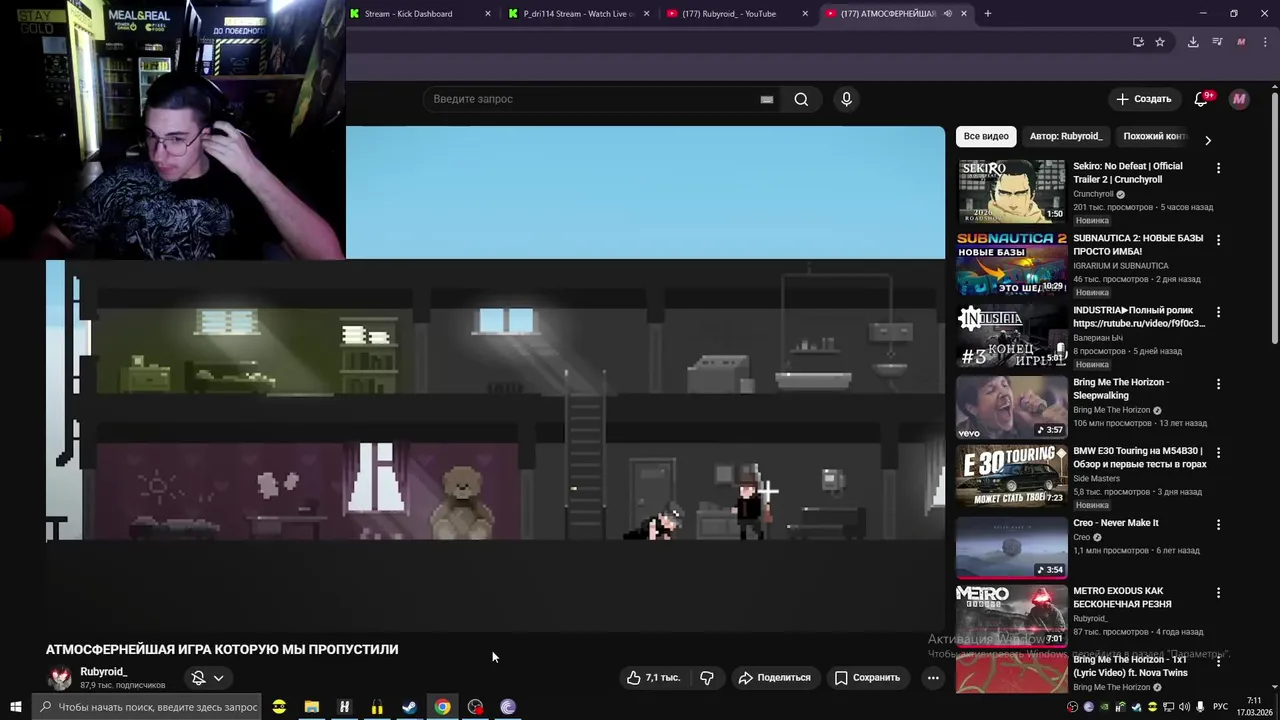Open Steam from the taskbar
This screenshot has height=720, width=1280.
(x=409, y=707)
